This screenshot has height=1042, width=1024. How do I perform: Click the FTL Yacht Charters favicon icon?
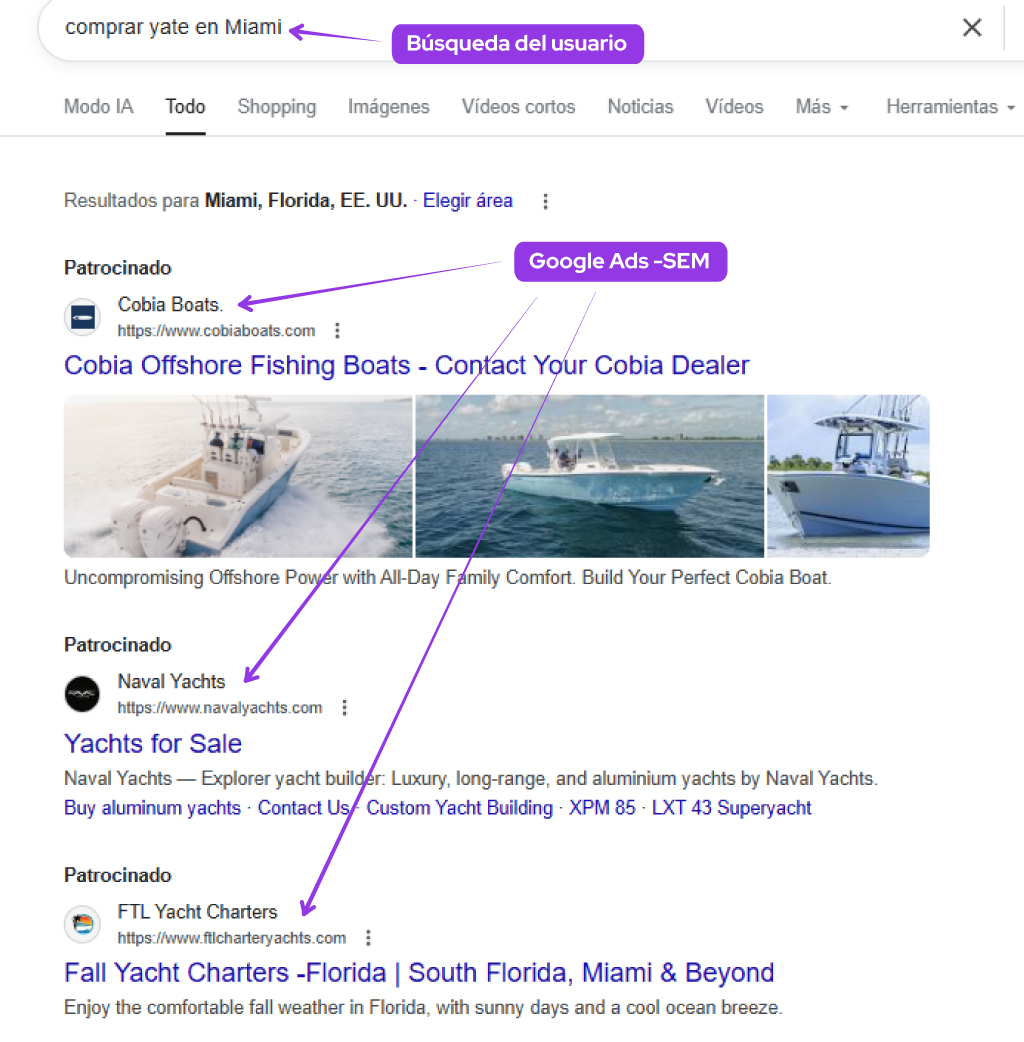[82, 924]
